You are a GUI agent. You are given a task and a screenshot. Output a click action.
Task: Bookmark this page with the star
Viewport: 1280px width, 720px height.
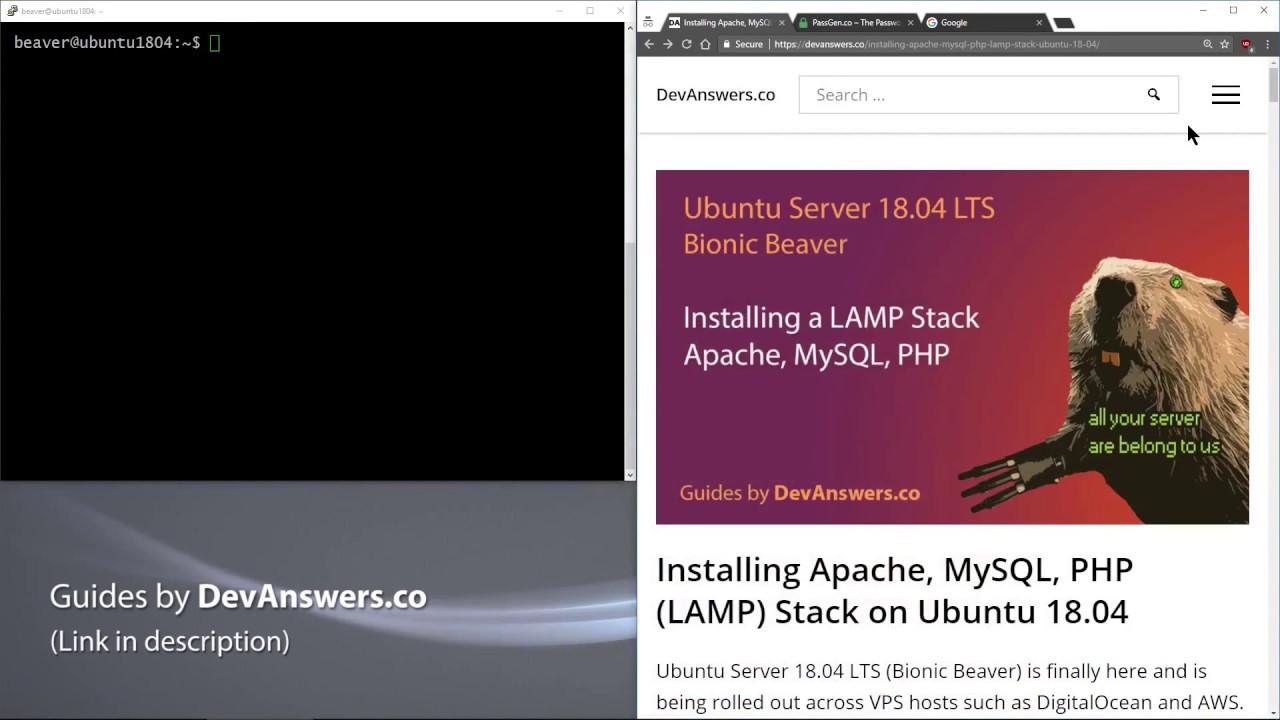[1224, 44]
